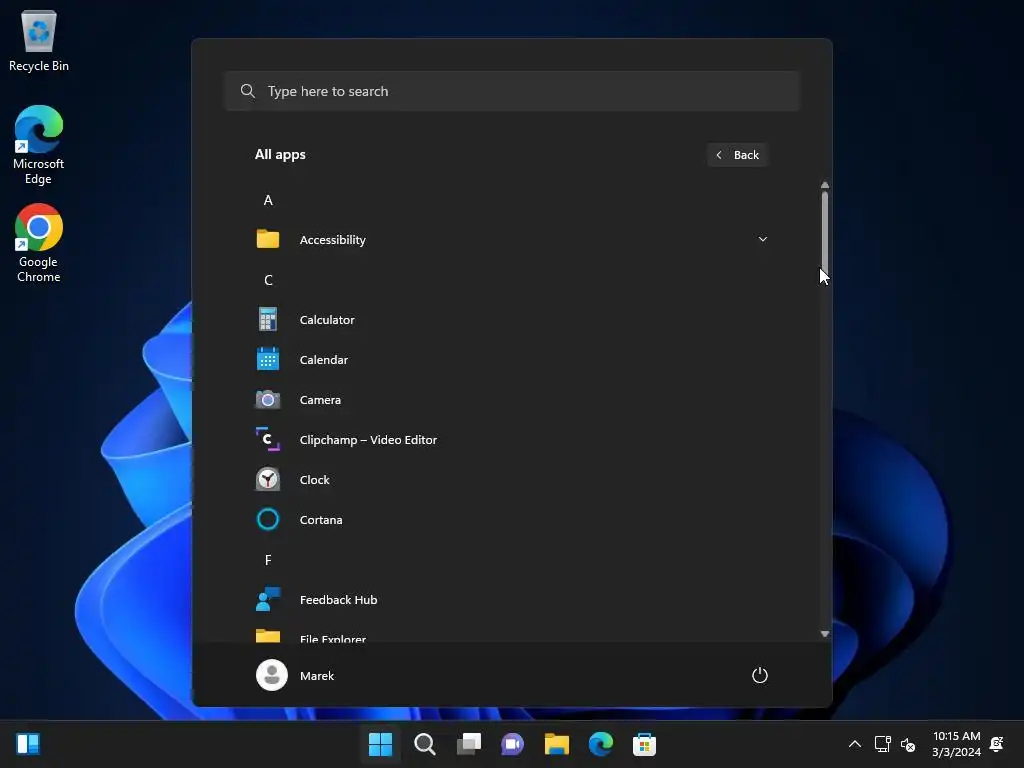Click the Calculator label text

327,319
